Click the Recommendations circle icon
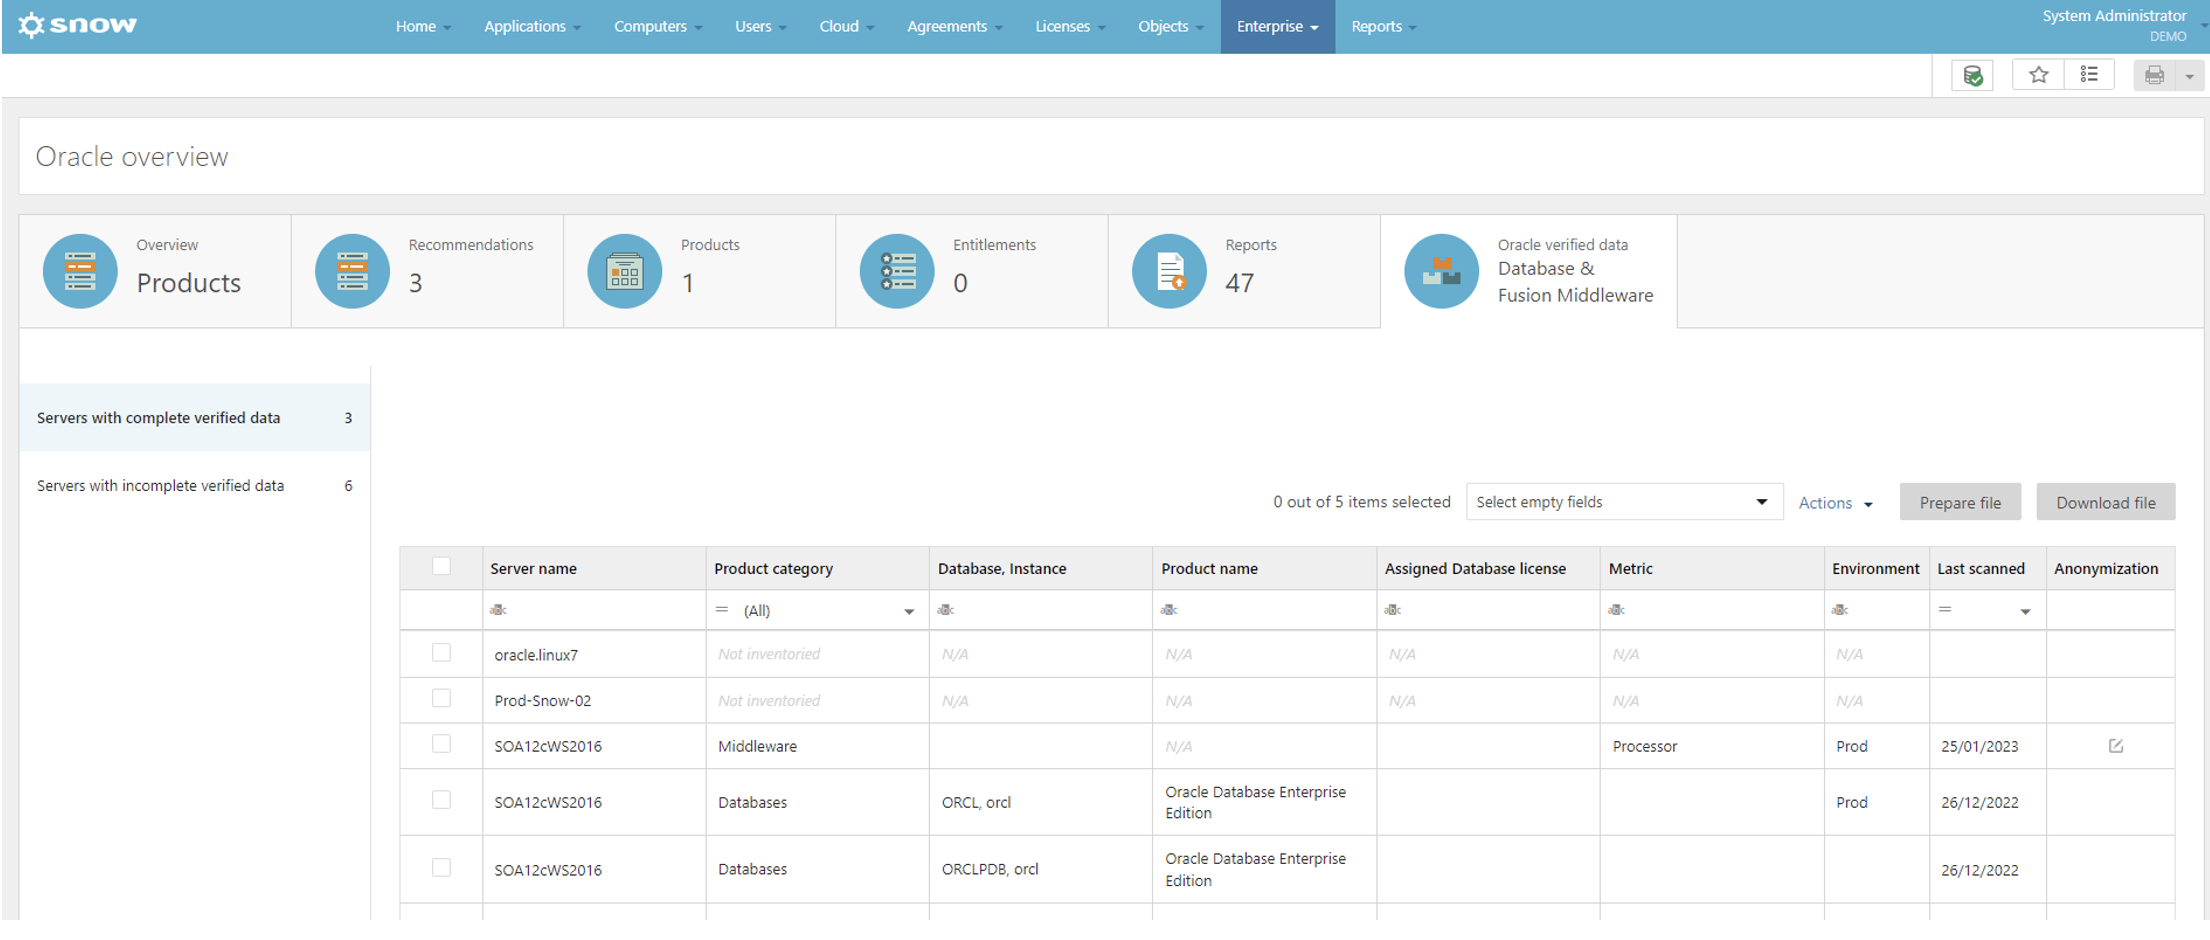The image size is (2210, 940). [x=352, y=271]
